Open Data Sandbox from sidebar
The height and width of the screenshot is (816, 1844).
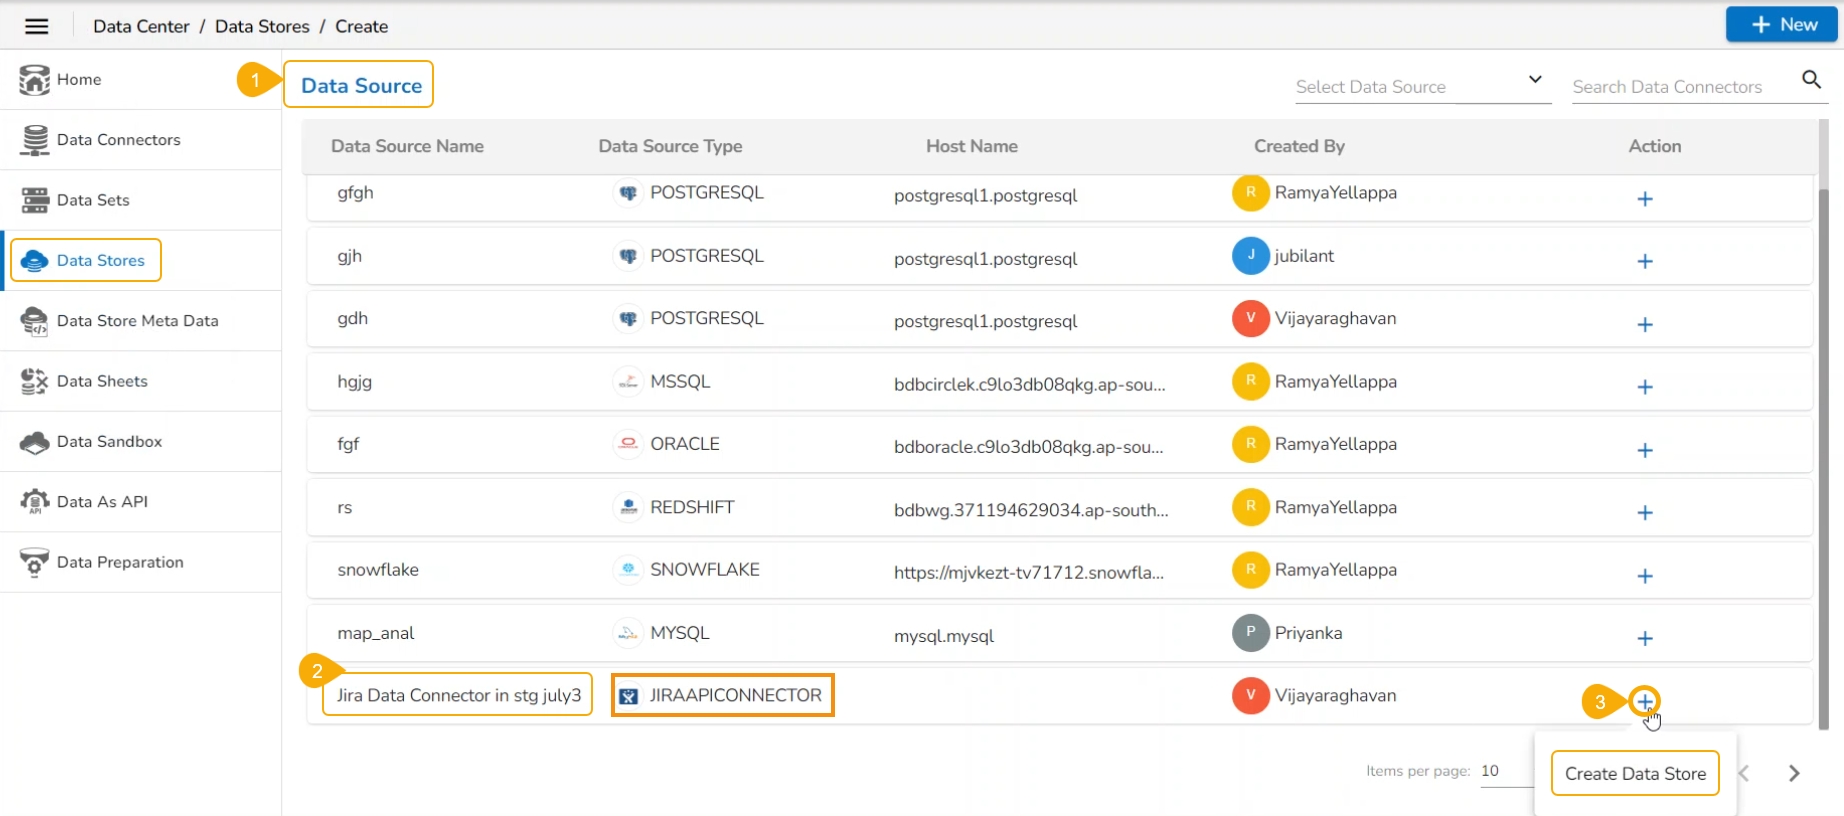click(x=109, y=441)
